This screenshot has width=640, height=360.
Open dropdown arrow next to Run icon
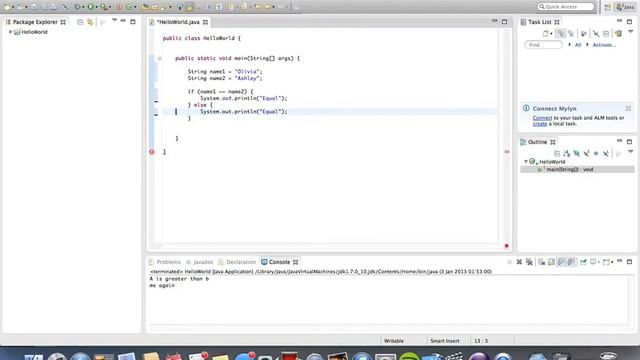coord(97,7)
